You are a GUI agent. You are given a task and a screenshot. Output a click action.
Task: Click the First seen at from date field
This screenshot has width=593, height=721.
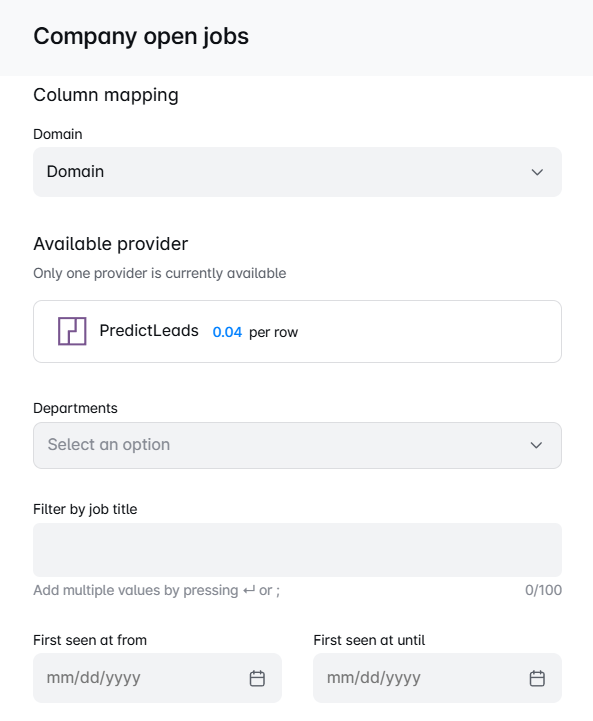pyautogui.click(x=157, y=678)
